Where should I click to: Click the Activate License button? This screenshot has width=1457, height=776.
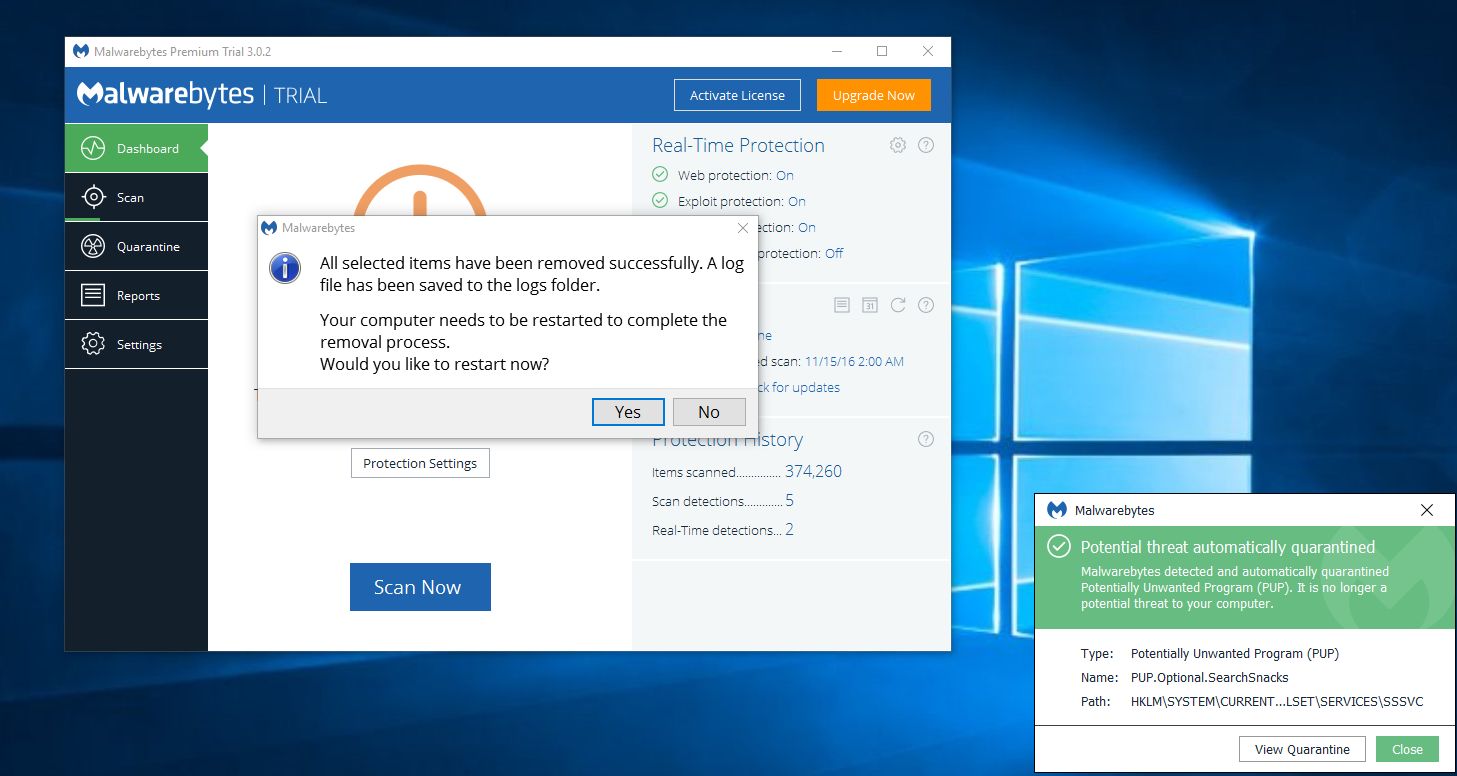[737, 95]
